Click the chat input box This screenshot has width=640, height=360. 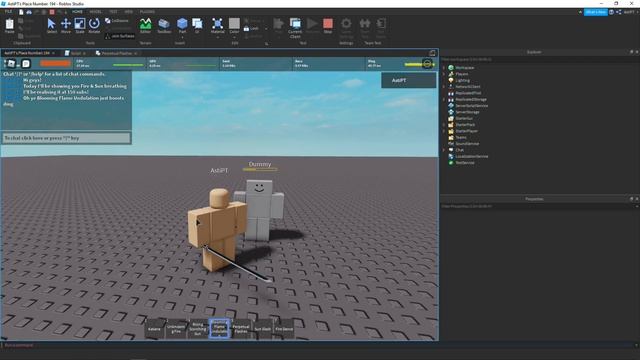[x=67, y=138]
